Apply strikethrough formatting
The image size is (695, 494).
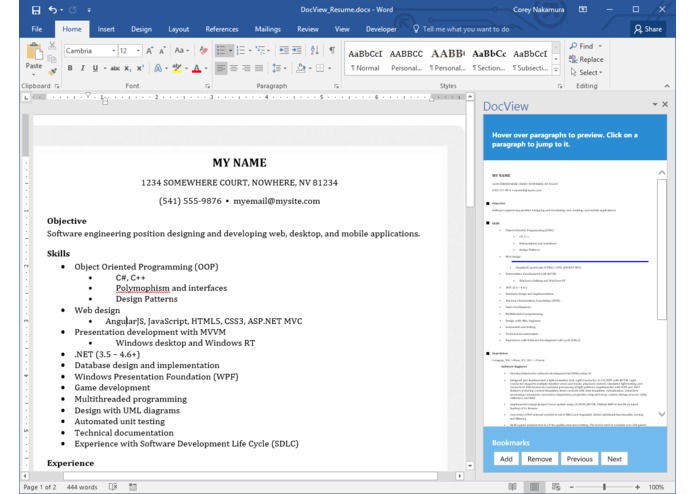(115, 68)
